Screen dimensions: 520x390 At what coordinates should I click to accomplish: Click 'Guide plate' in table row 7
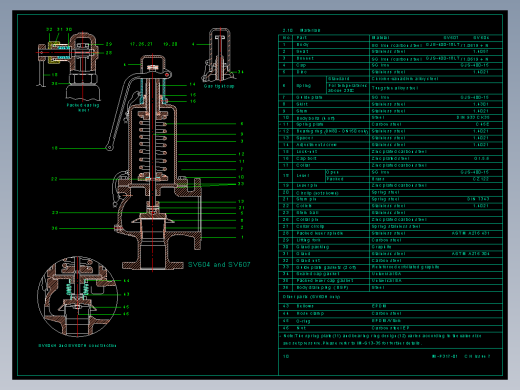[309, 97]
